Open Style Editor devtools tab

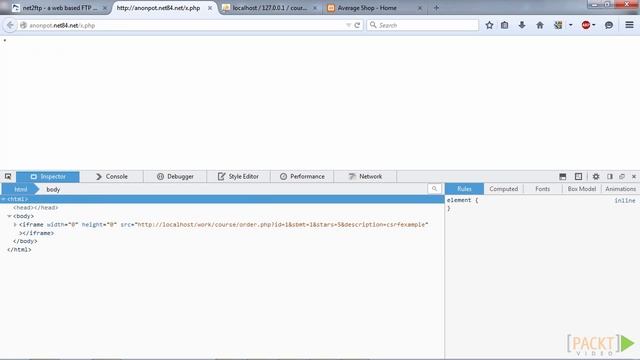click(238, 176)
